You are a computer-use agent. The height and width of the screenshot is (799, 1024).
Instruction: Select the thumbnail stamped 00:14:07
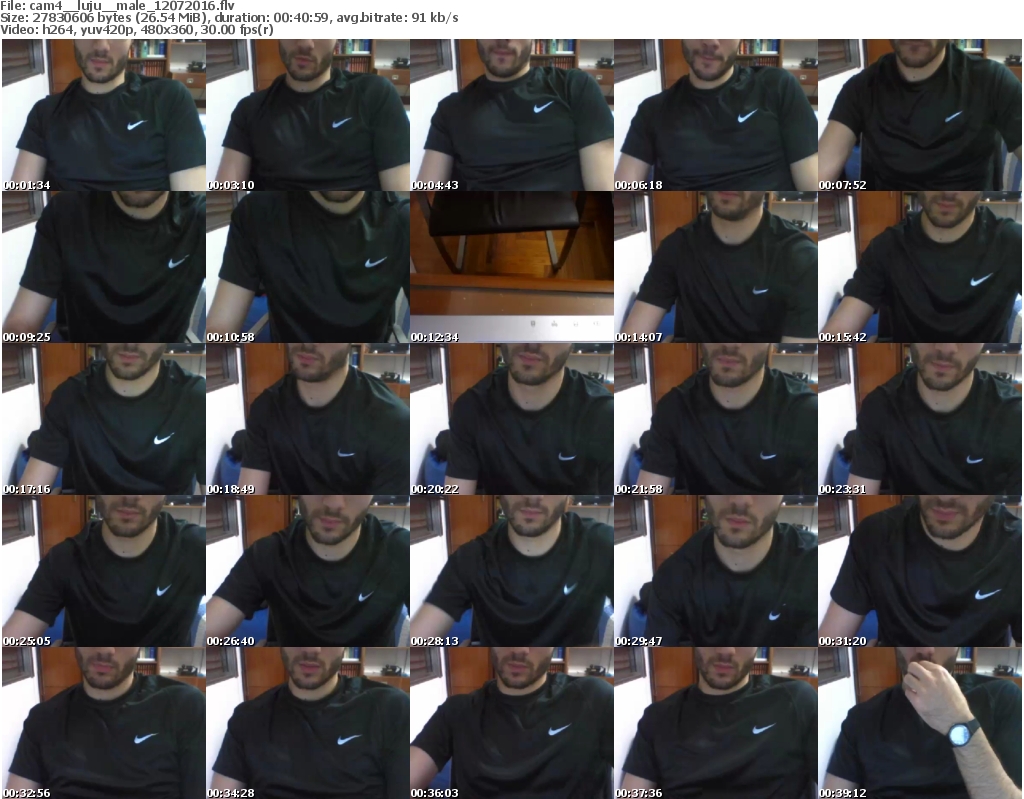pyautogui.click(x=716, y=267)
